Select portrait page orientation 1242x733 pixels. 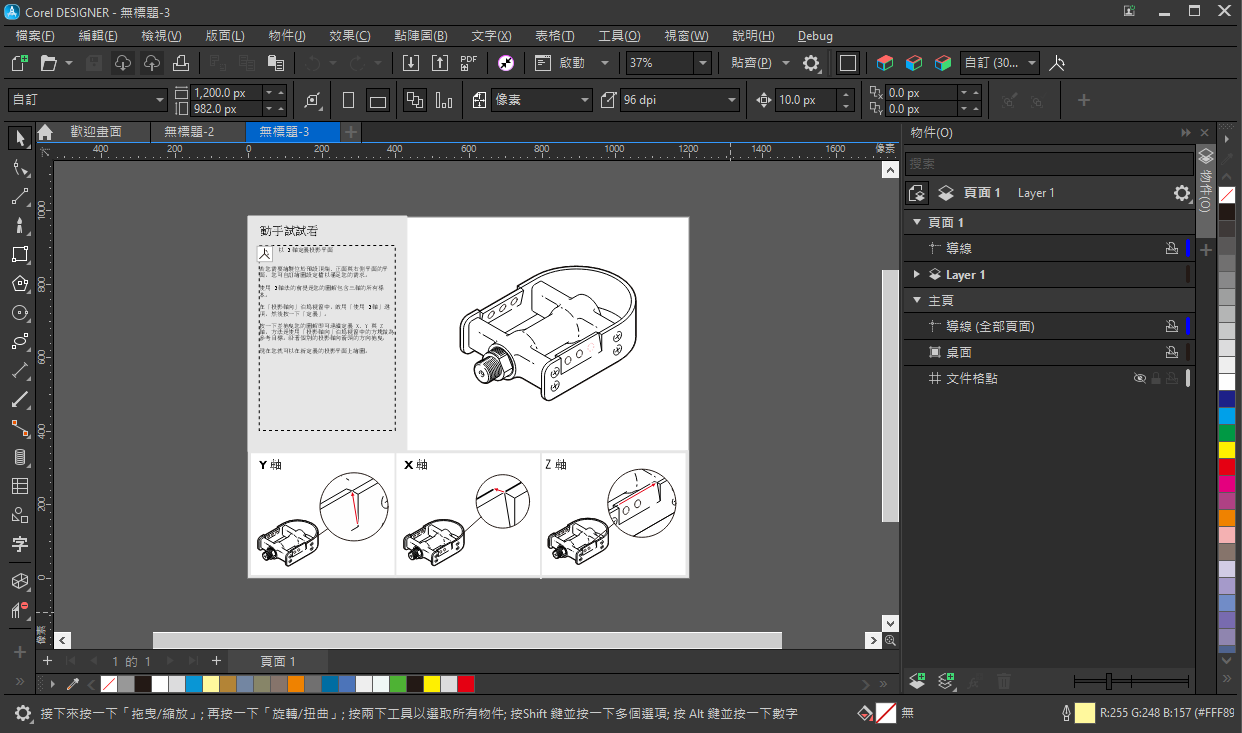(x=349, y=100)
